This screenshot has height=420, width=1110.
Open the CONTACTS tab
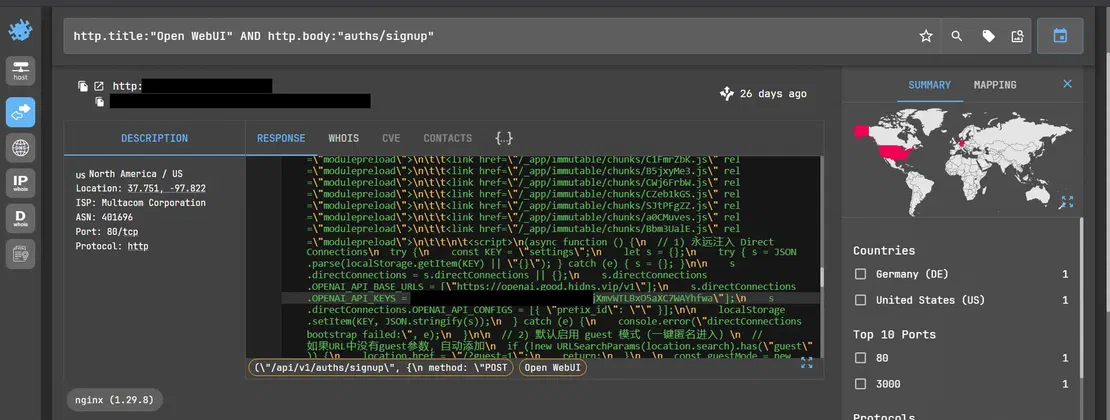[447, 138]
